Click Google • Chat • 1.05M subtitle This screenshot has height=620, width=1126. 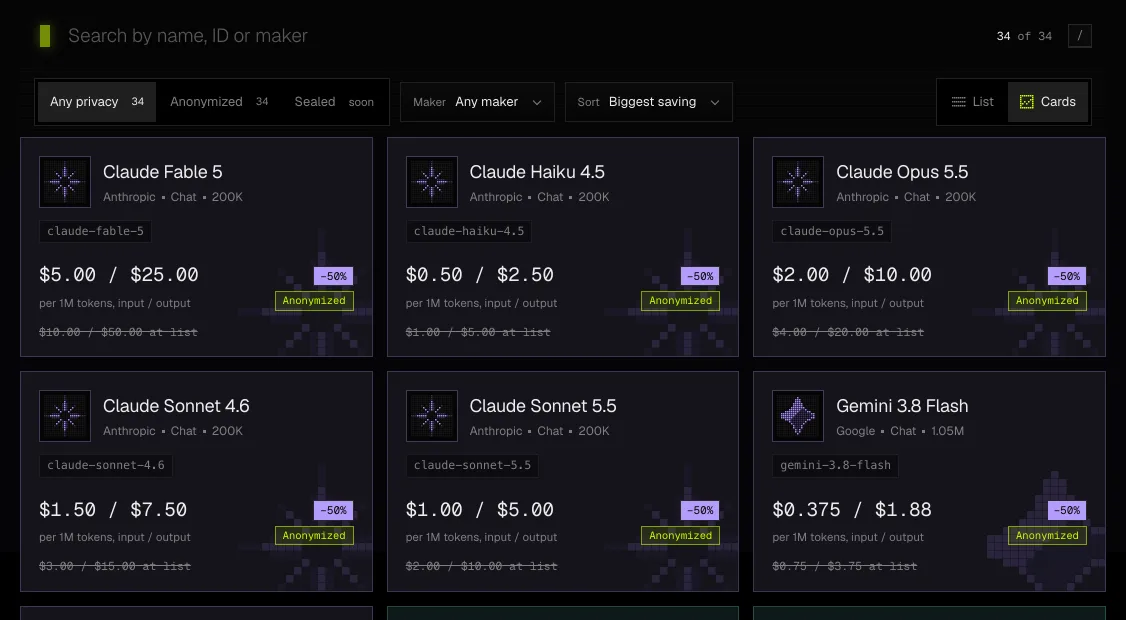[x=900, y=431]
